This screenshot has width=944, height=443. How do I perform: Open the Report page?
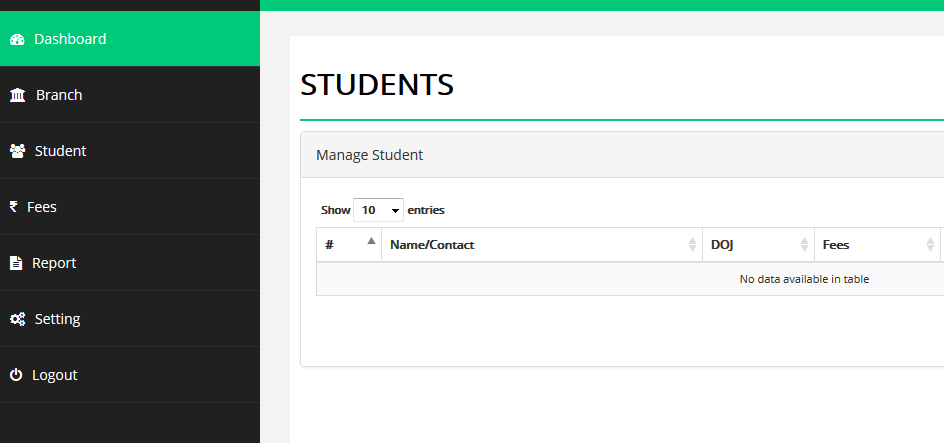click(129, 262)
